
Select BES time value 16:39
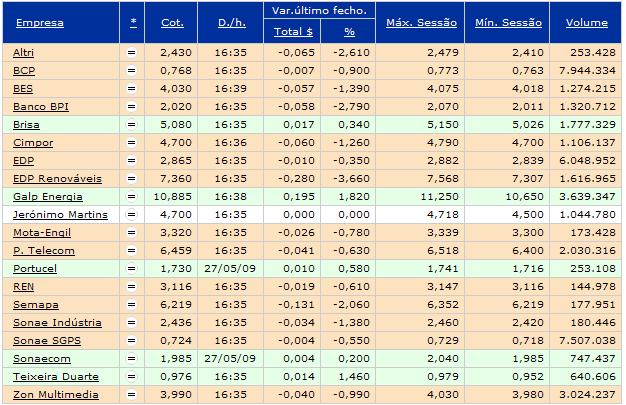(x=231, y=89)
